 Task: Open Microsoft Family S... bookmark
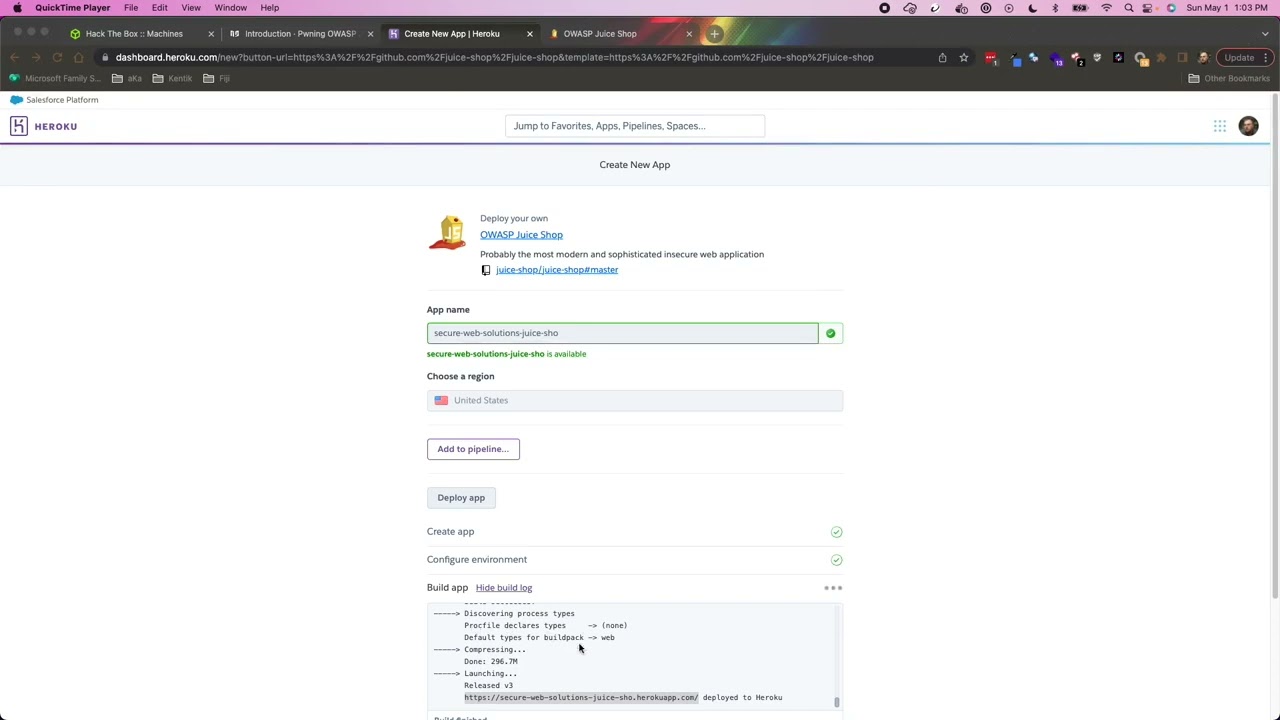coord(56,78)
